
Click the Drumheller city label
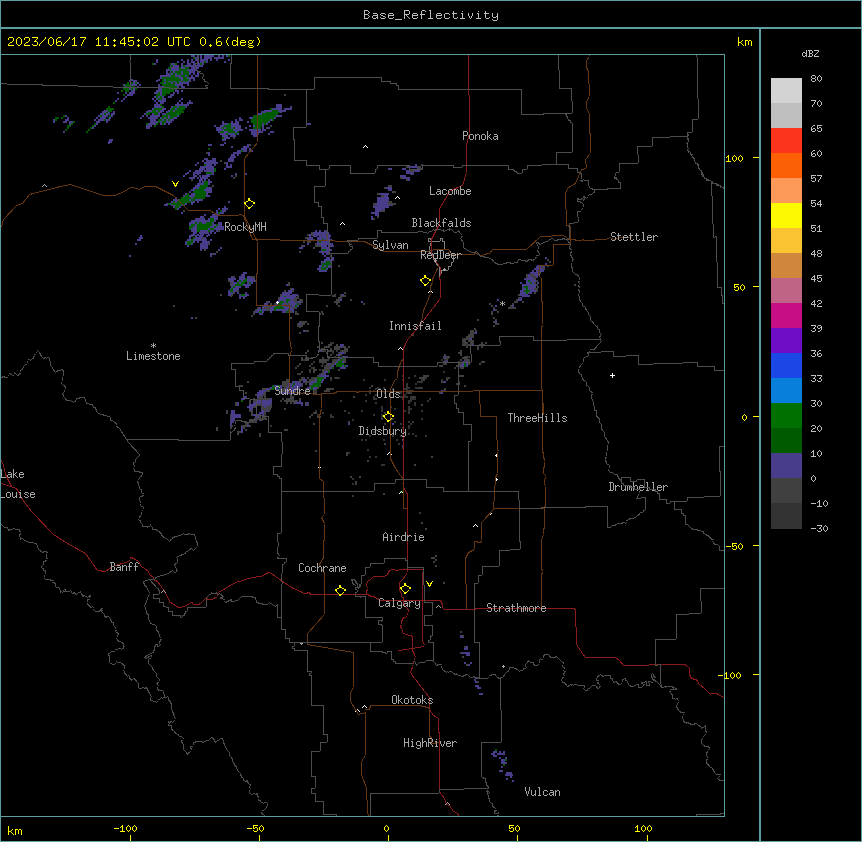(638, 487)
